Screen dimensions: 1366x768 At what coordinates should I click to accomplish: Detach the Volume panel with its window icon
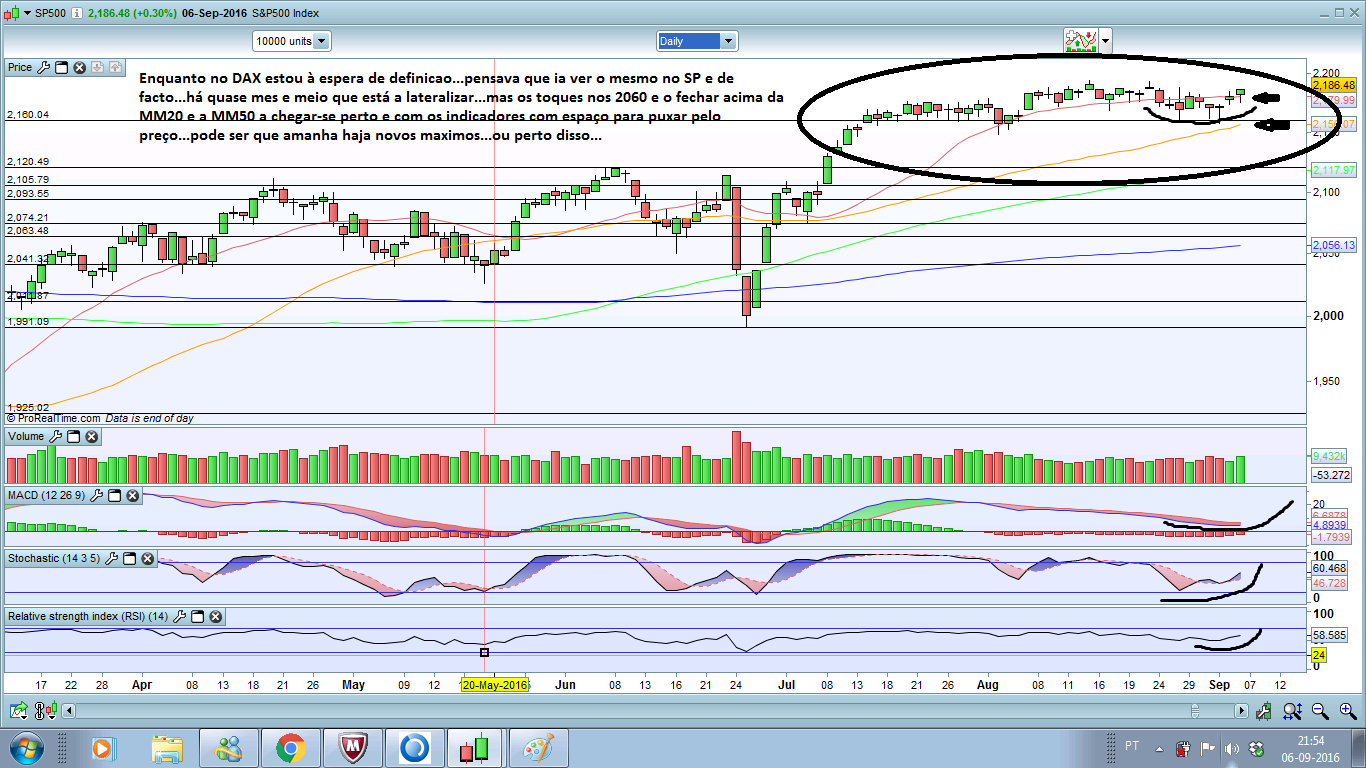coord(73,437)
